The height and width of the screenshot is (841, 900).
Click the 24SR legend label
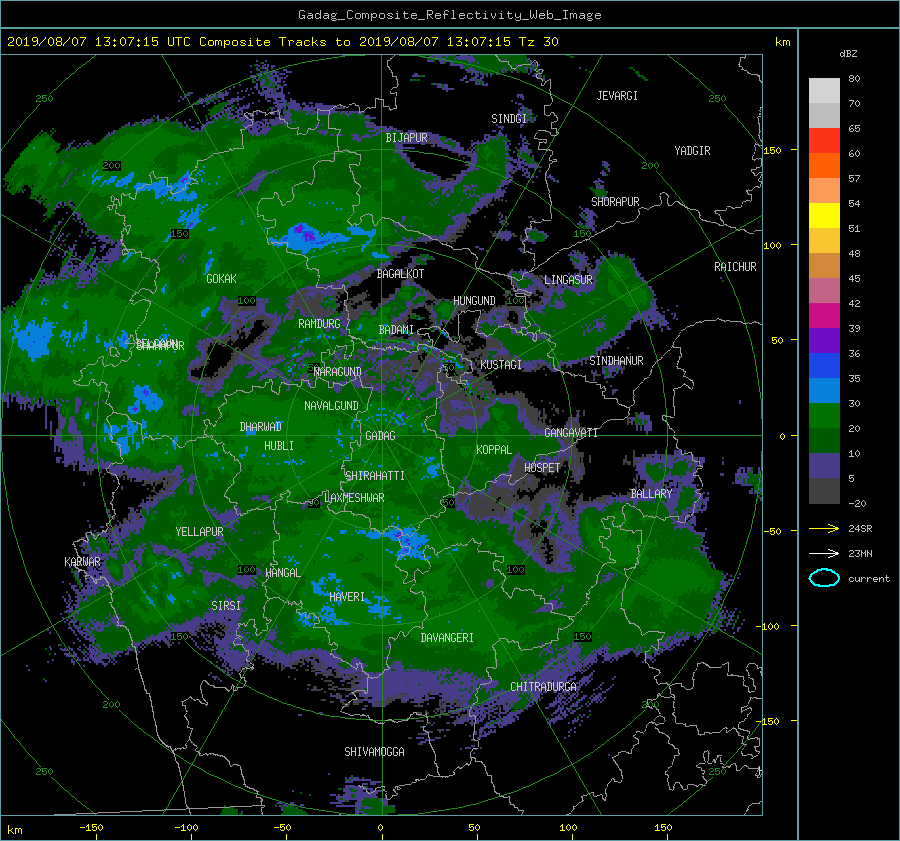[x=860, y=529]
